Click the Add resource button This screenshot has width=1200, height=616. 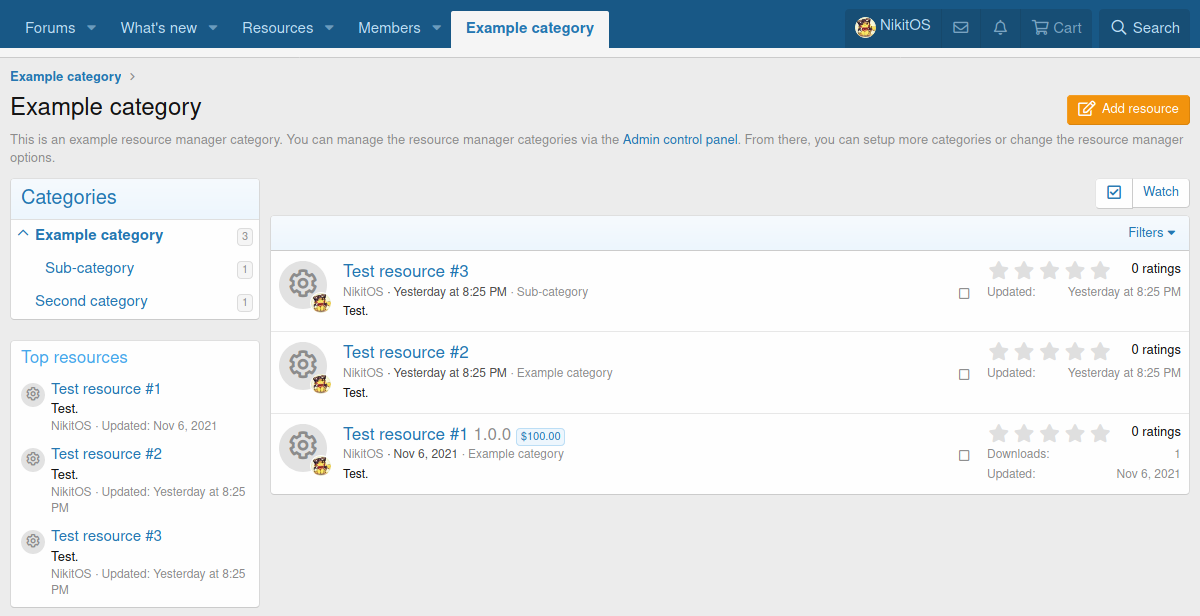click(1128, 109)
